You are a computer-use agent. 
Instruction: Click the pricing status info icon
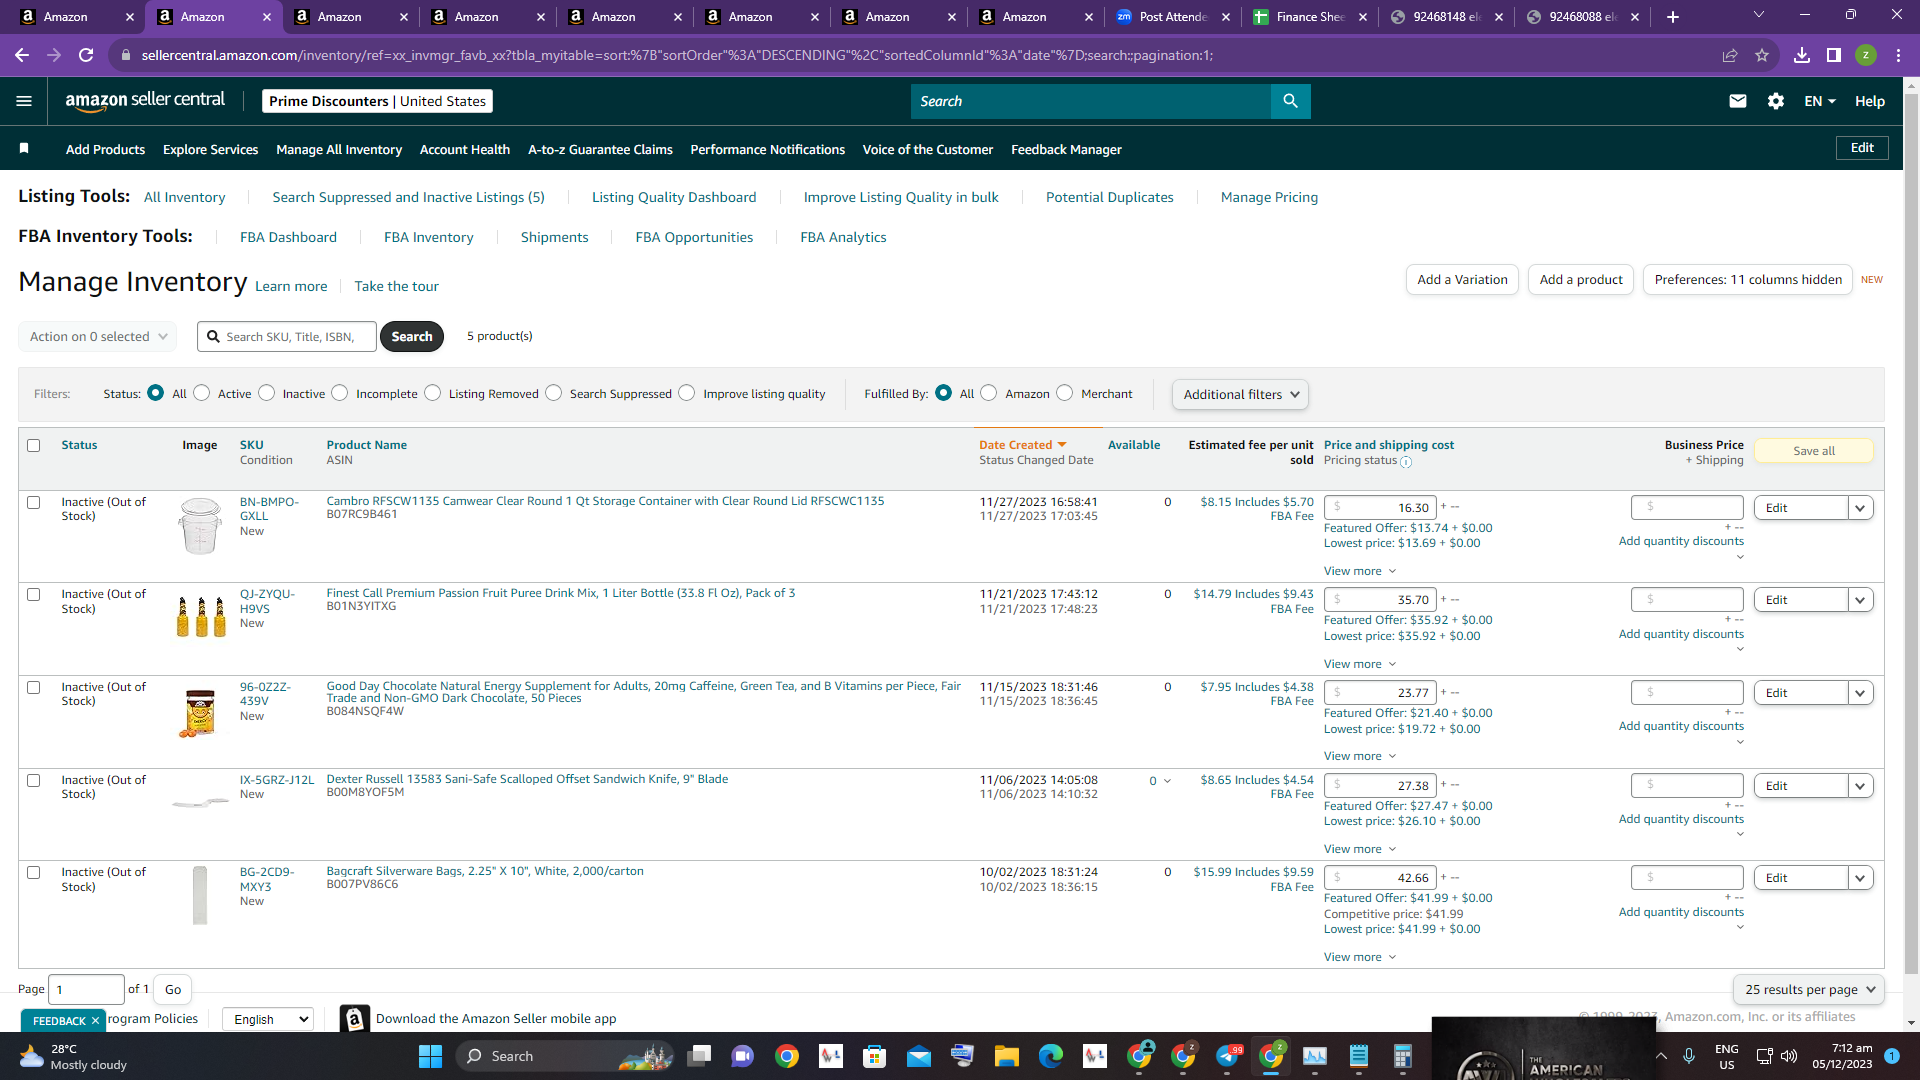pyautogui.click(x=1406, y=462)
